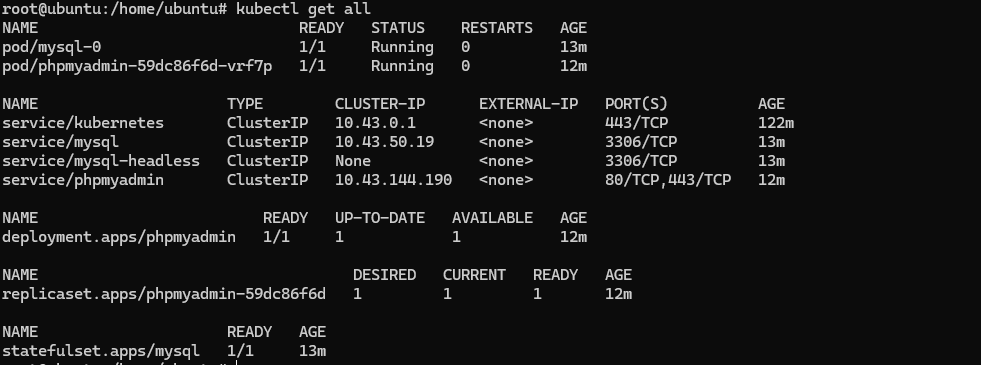Click the RESTARTS column header
Image resolution: width=981 pixels, height=365 pixels.
497,28
